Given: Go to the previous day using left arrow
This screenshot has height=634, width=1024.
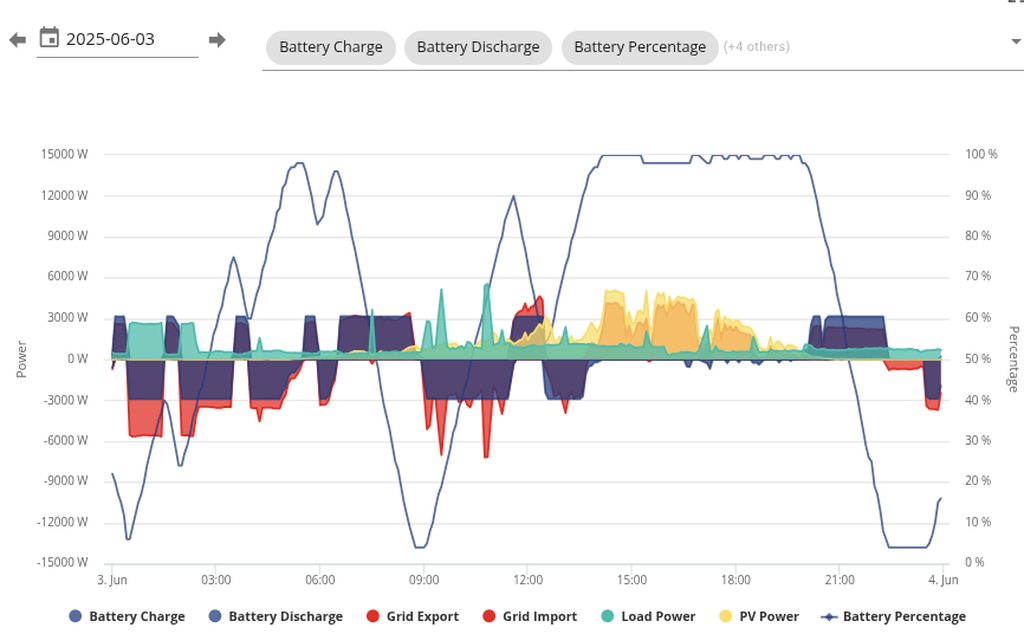Looking at the screenshot, I should point(17,40).
